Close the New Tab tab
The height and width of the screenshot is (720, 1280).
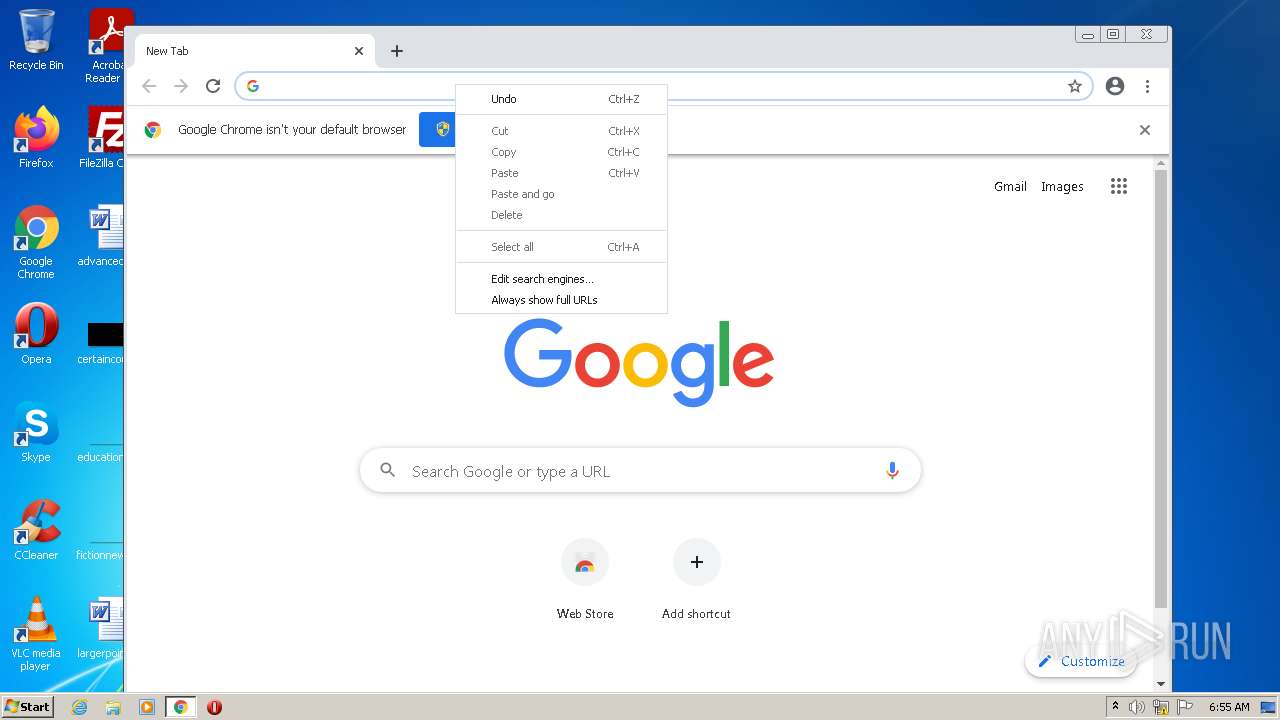point(359,51)
